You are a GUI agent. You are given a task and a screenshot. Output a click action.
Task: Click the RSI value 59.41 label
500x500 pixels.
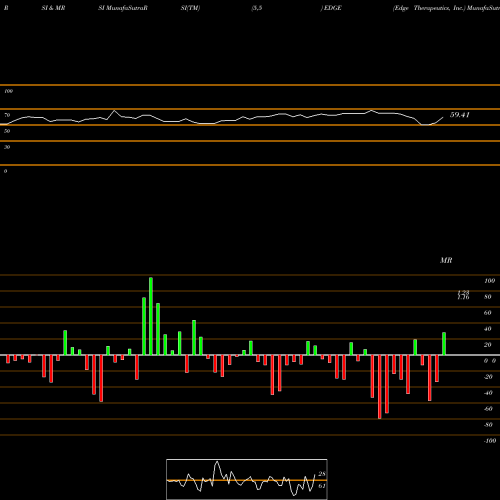point(460,115)
